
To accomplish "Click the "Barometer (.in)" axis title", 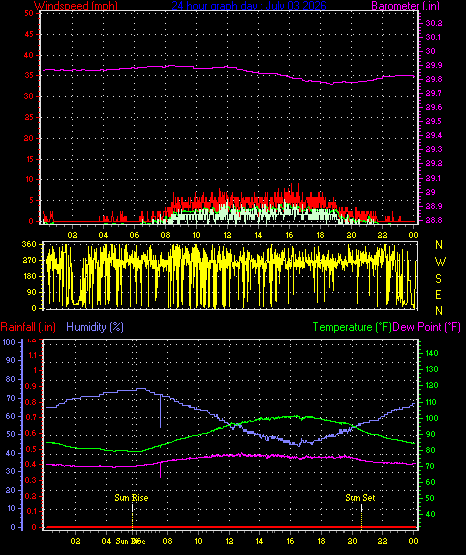I will pyautogui.click(x=405, y=6).
